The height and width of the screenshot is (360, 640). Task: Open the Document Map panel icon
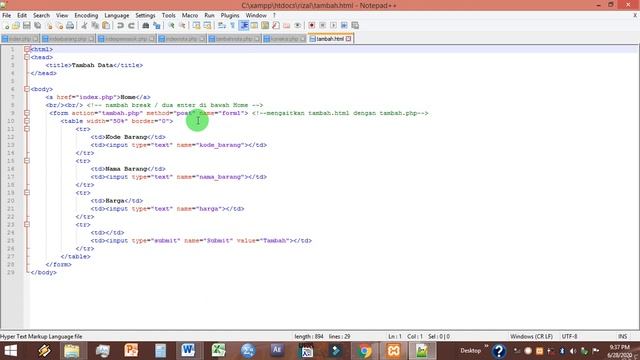(x=265, y=25)
